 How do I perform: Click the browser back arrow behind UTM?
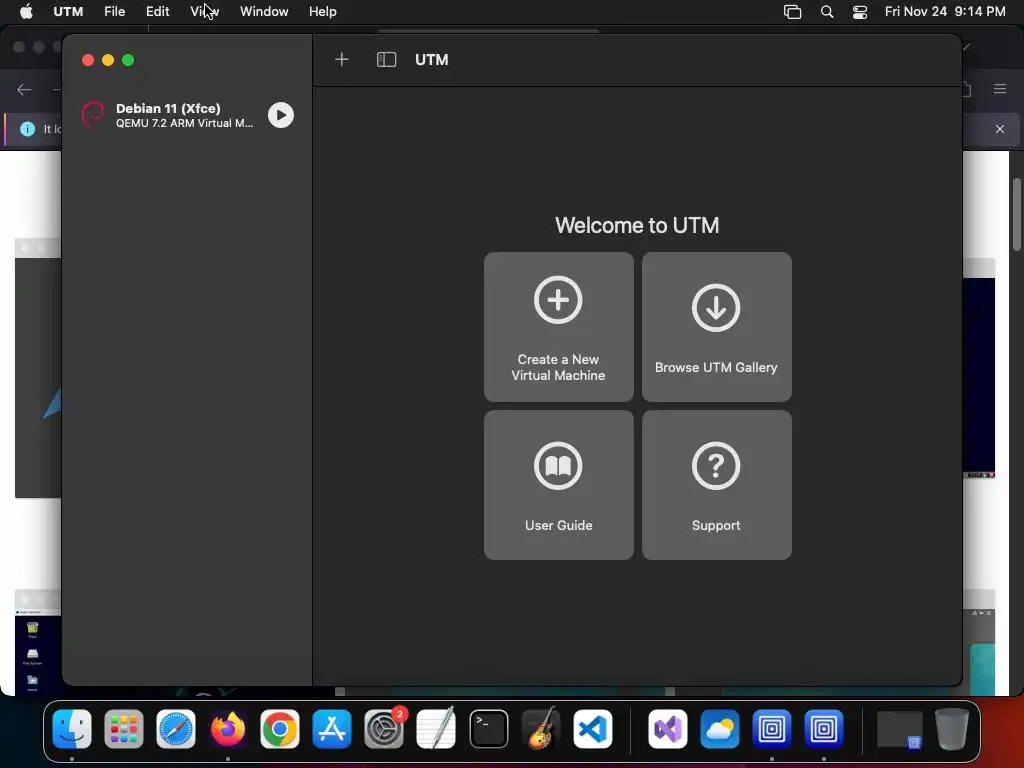pos(24,89)
